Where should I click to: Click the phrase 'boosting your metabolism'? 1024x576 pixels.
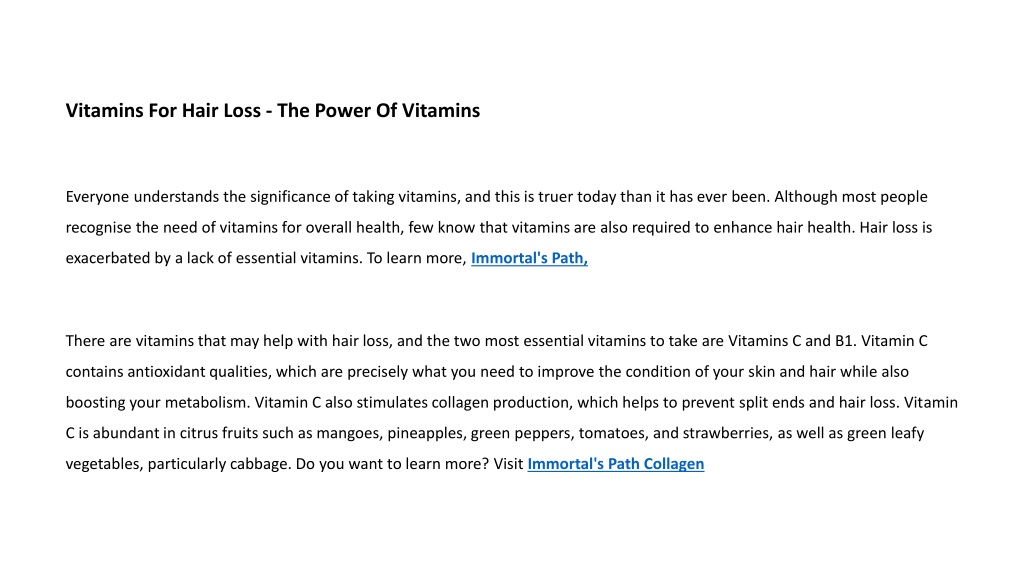157,403
